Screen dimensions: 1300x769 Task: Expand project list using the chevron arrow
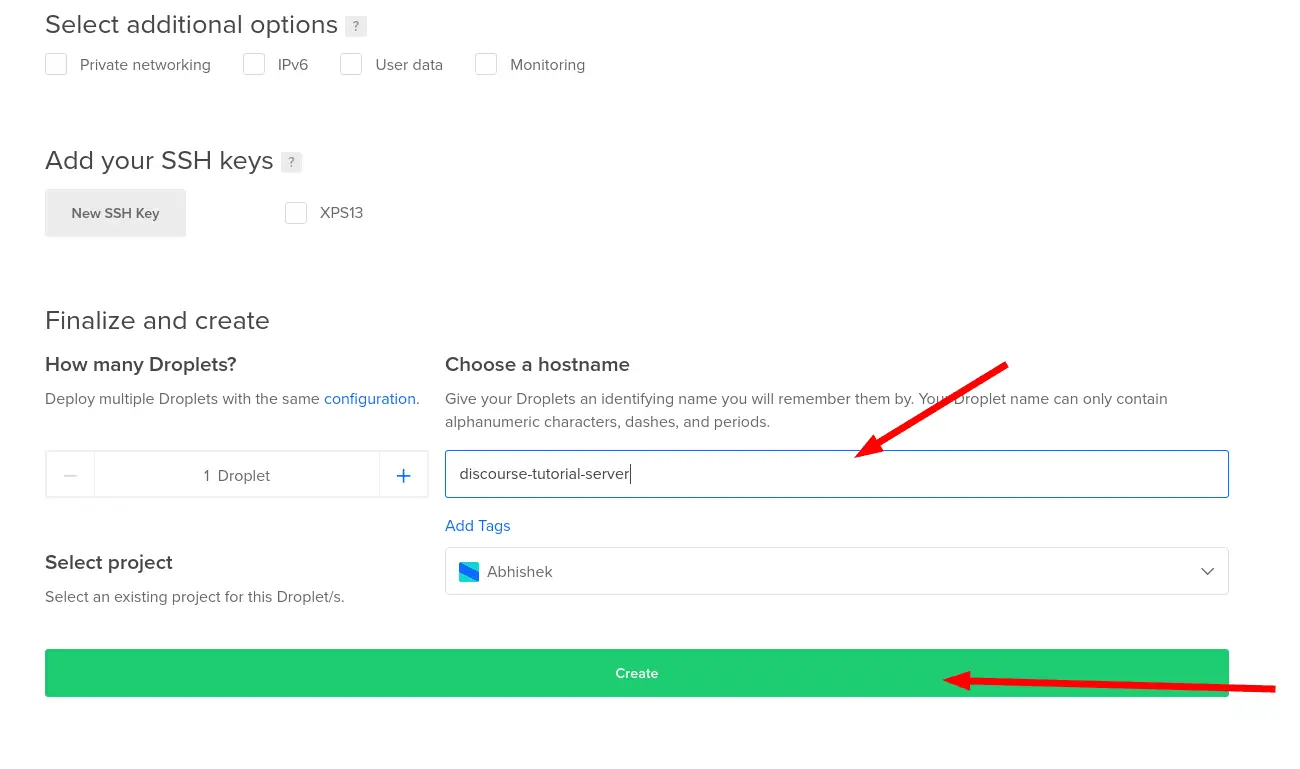1207,572
